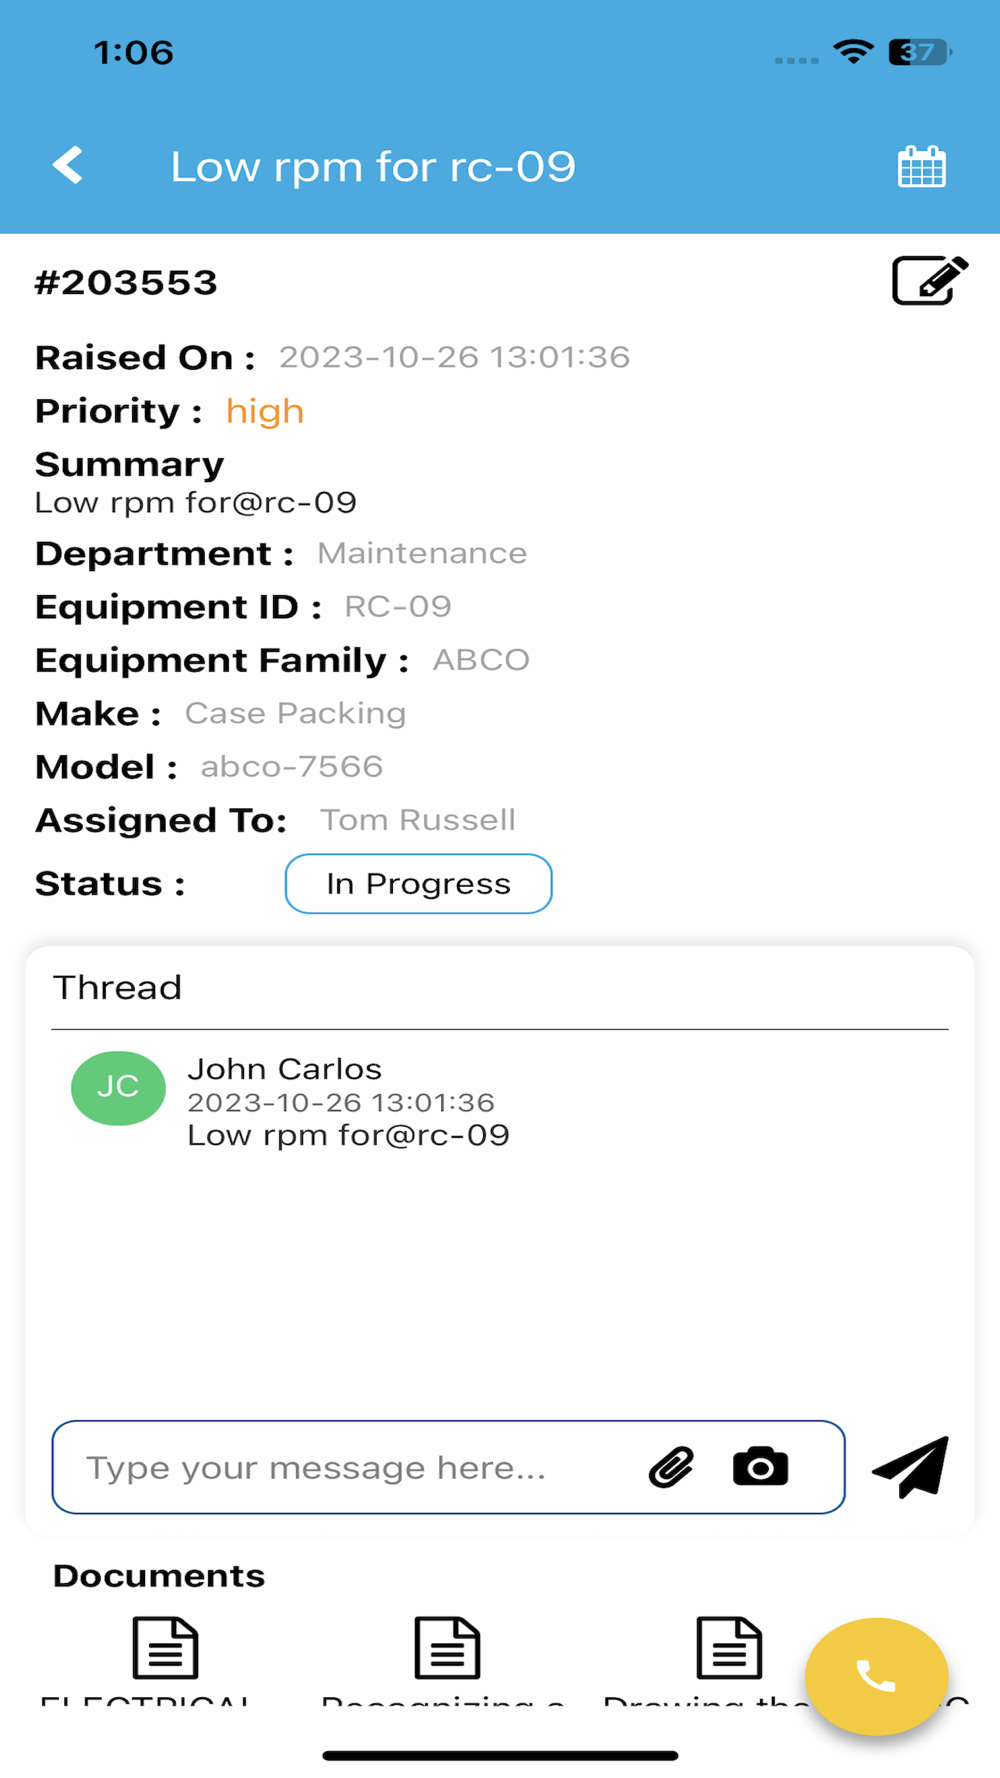Attach a file with paperclip icon
The width and height of the screenshot is (1000, 1778).
click(x=671, y=1467)
